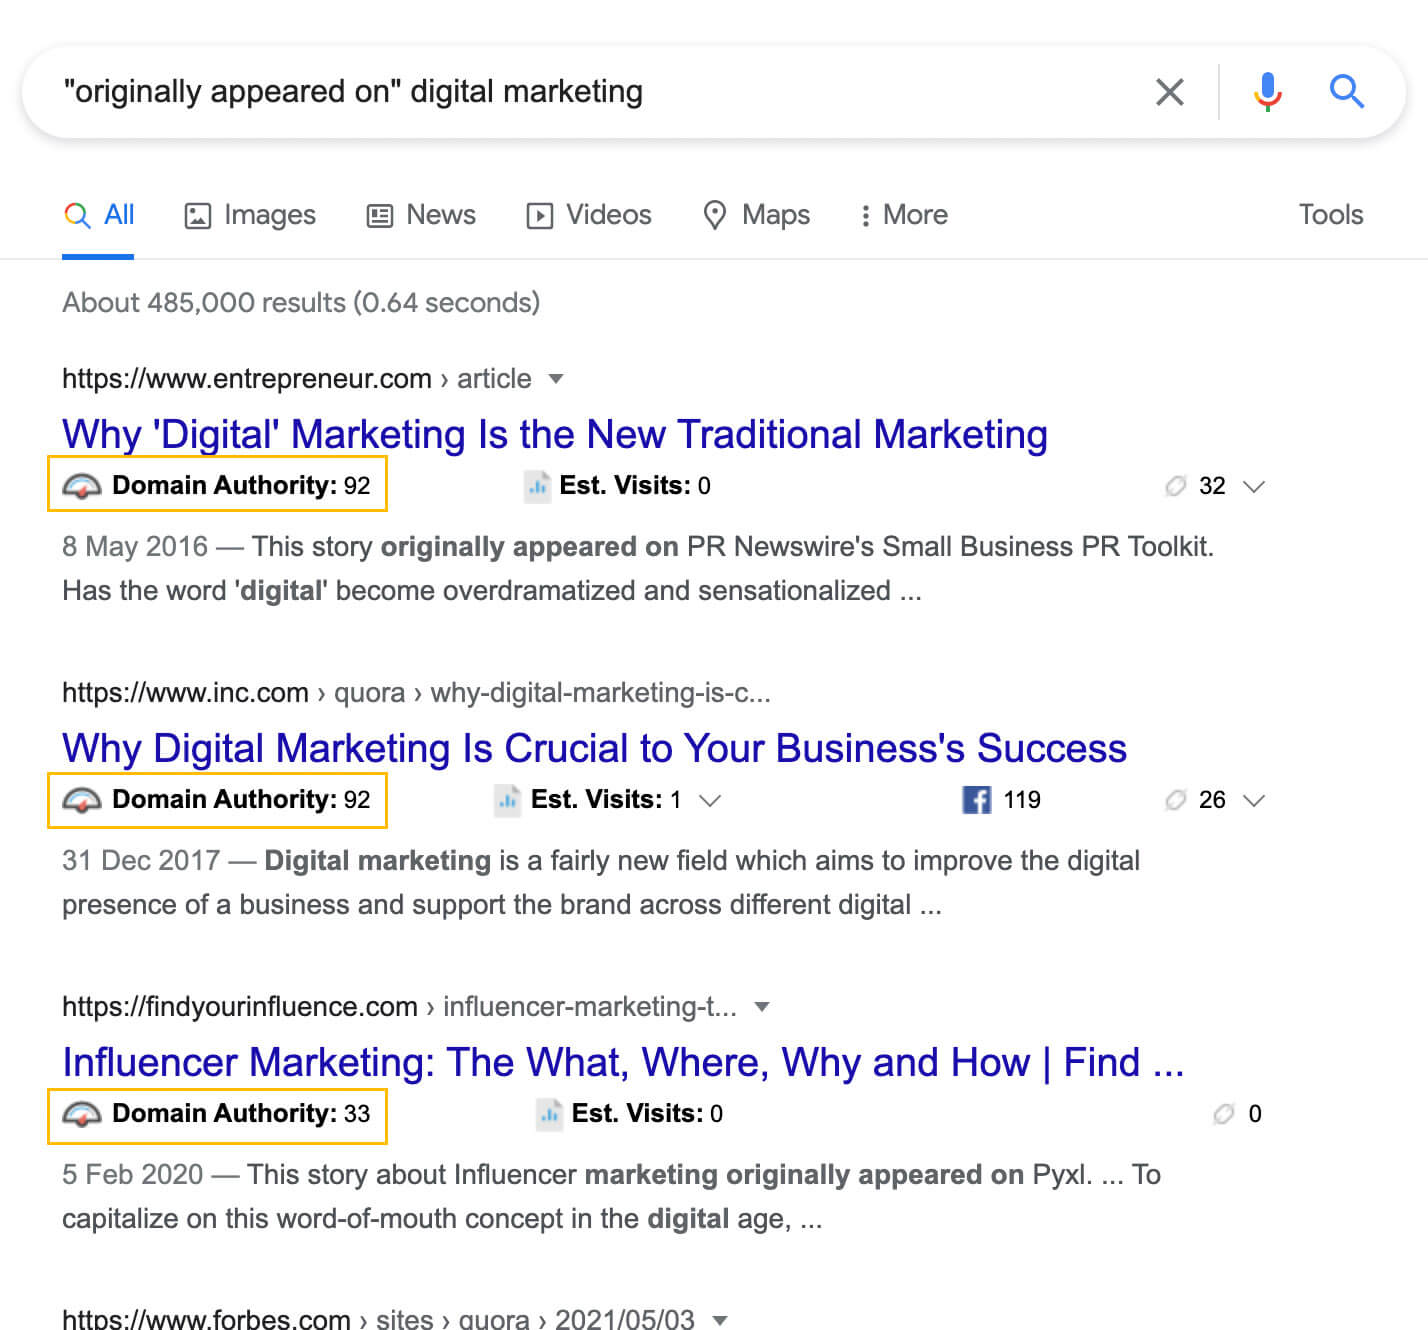
Task: Expand the URL dropdown next to entrepreneur.com article
Action: click(x=556, y=379)
